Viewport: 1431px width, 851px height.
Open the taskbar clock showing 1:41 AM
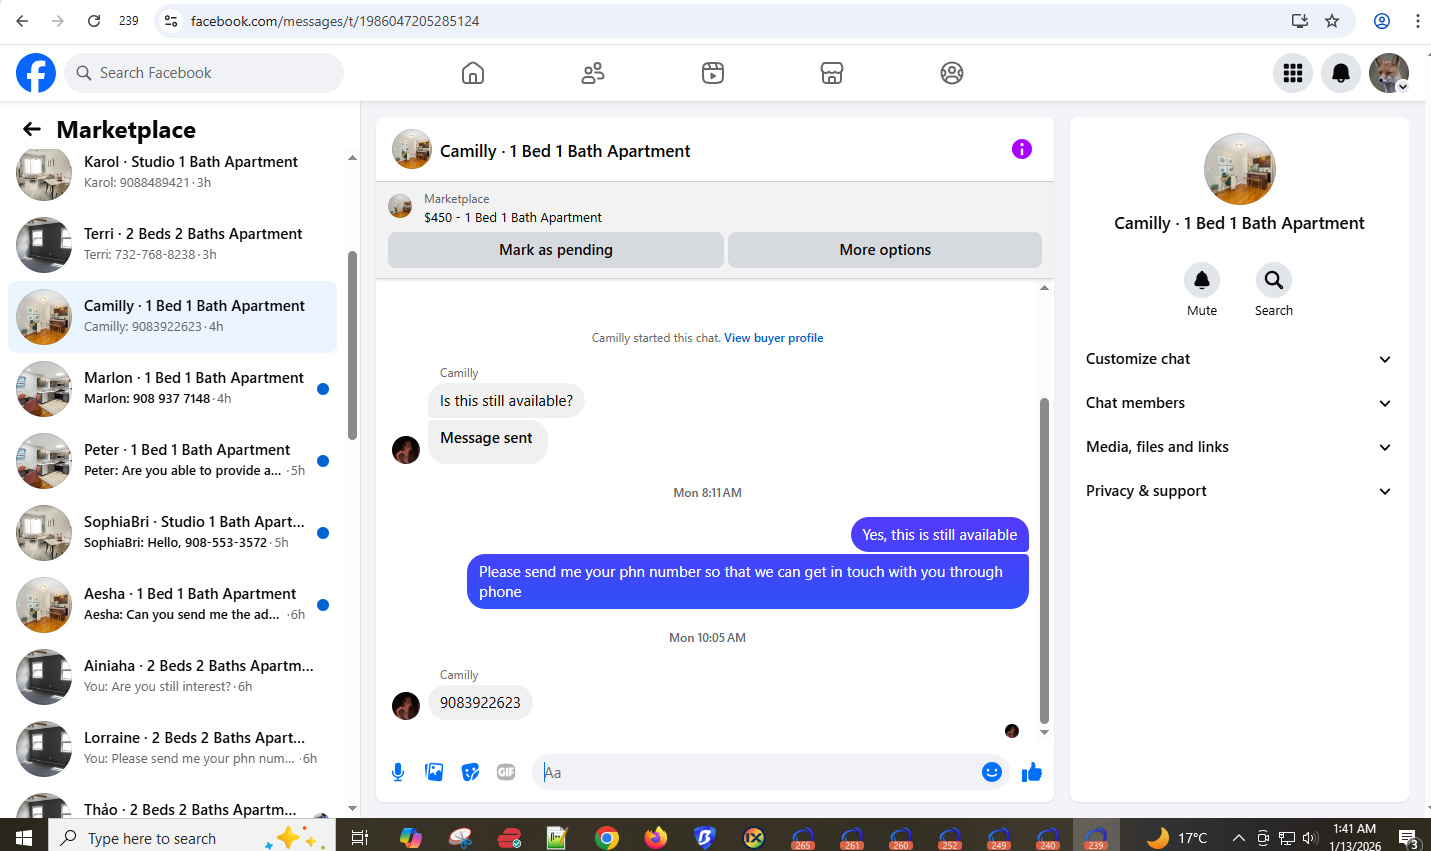click(1355, 837)
